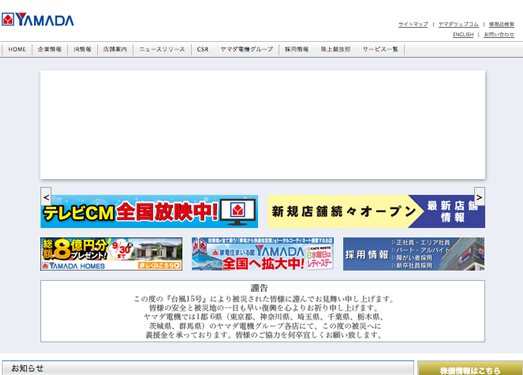The image size is (523, 375).
Task: Open 企業情報 menu item
Action: (x=50, y=49)
